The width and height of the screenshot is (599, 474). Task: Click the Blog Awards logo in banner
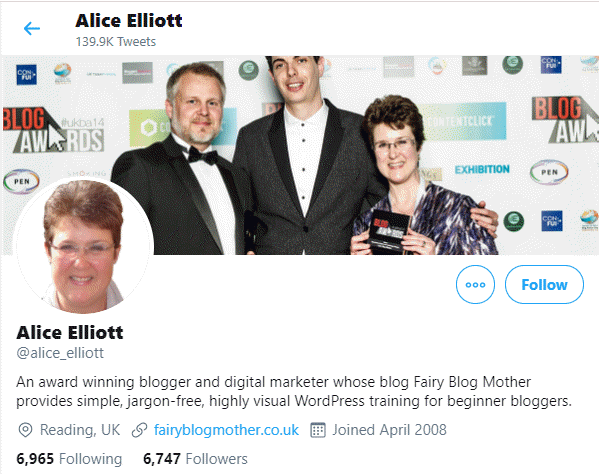point(53,130)
